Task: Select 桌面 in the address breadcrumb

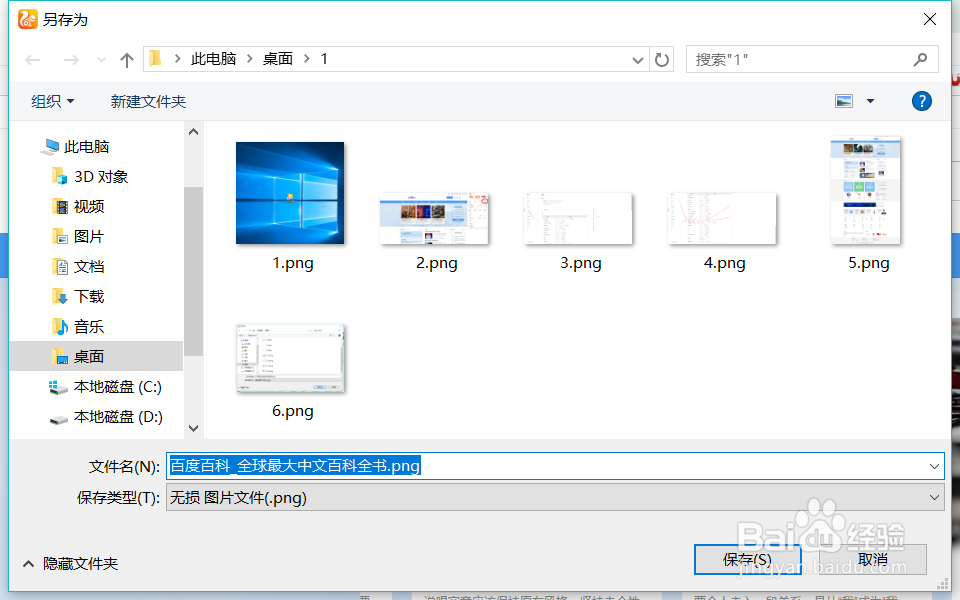Action: (x=277, y=59)
